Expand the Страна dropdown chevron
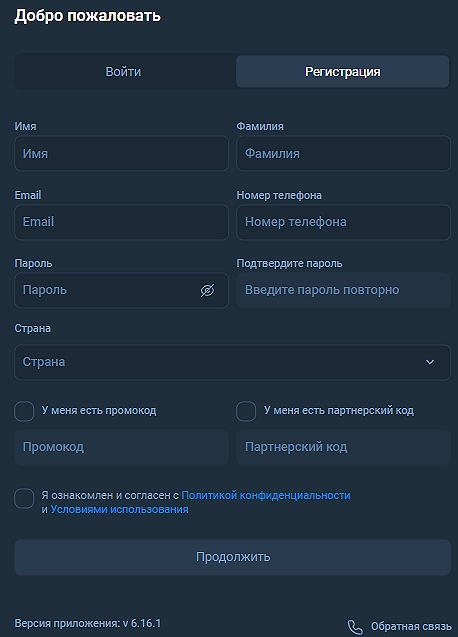 coord(430,362)
